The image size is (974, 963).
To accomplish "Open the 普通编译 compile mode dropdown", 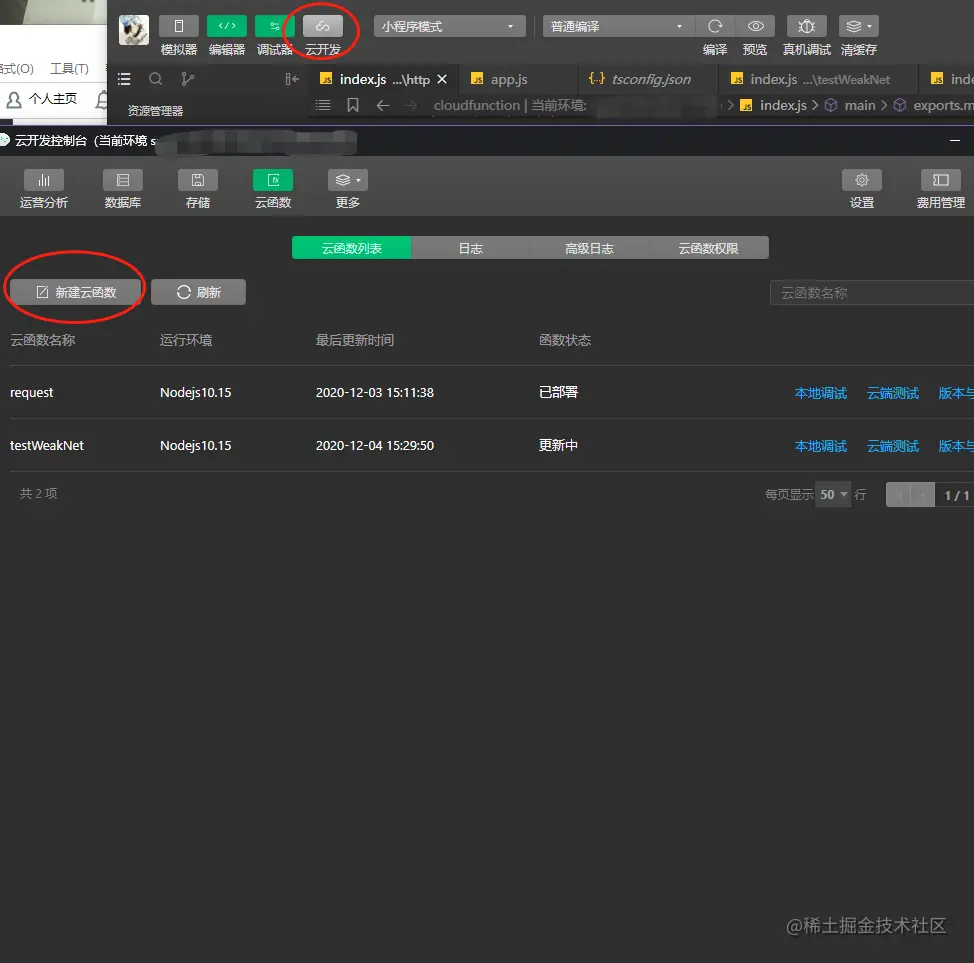I will pos(618,27).
